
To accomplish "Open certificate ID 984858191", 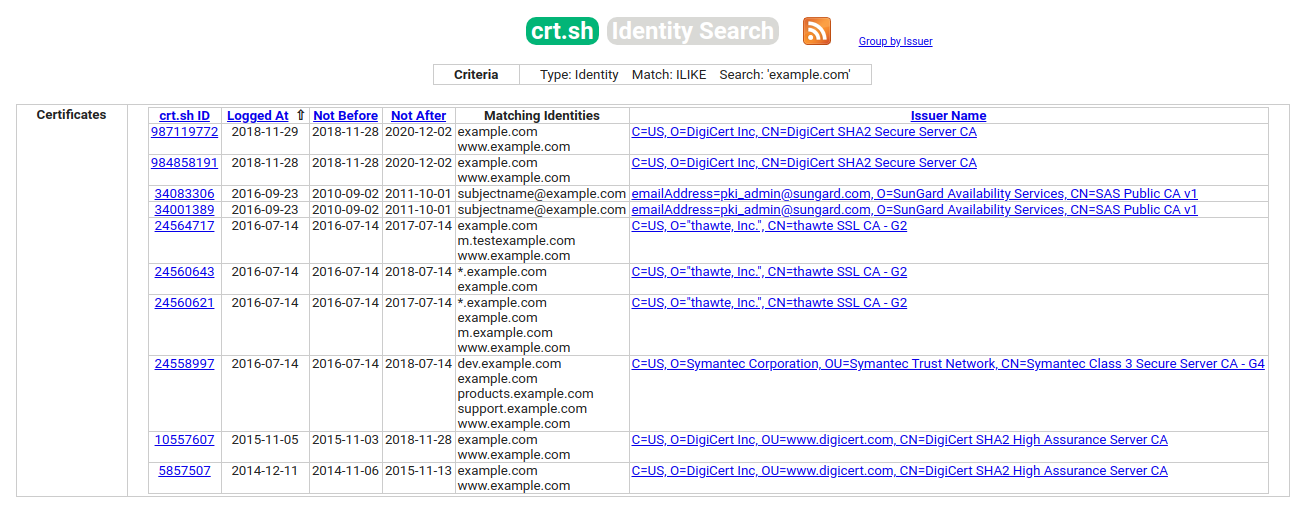I will click(x=184, y=163).
